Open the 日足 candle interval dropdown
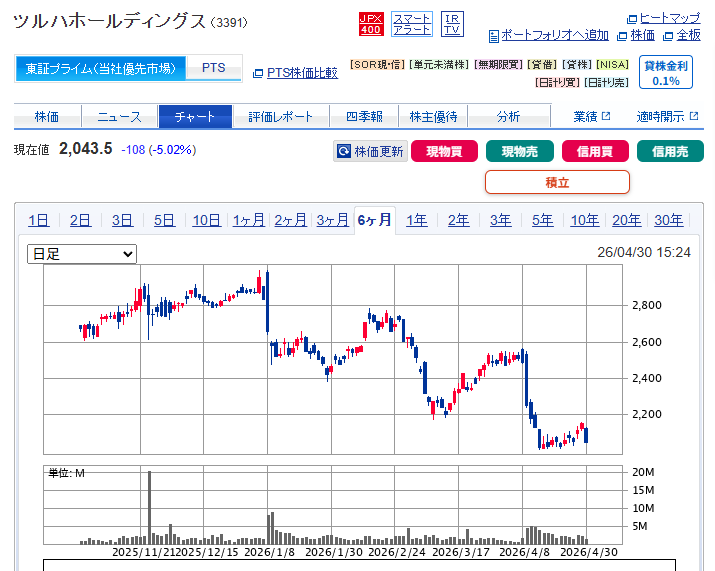The height and width of the screenshot is (571, 715). tap(82, 254)
